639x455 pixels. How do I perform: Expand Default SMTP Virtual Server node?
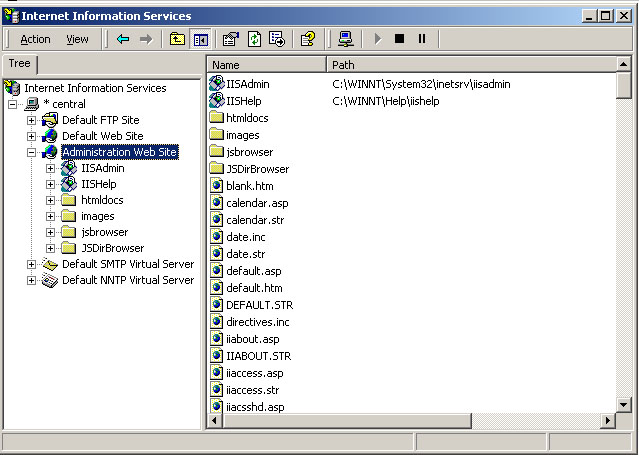coord(31,264)
